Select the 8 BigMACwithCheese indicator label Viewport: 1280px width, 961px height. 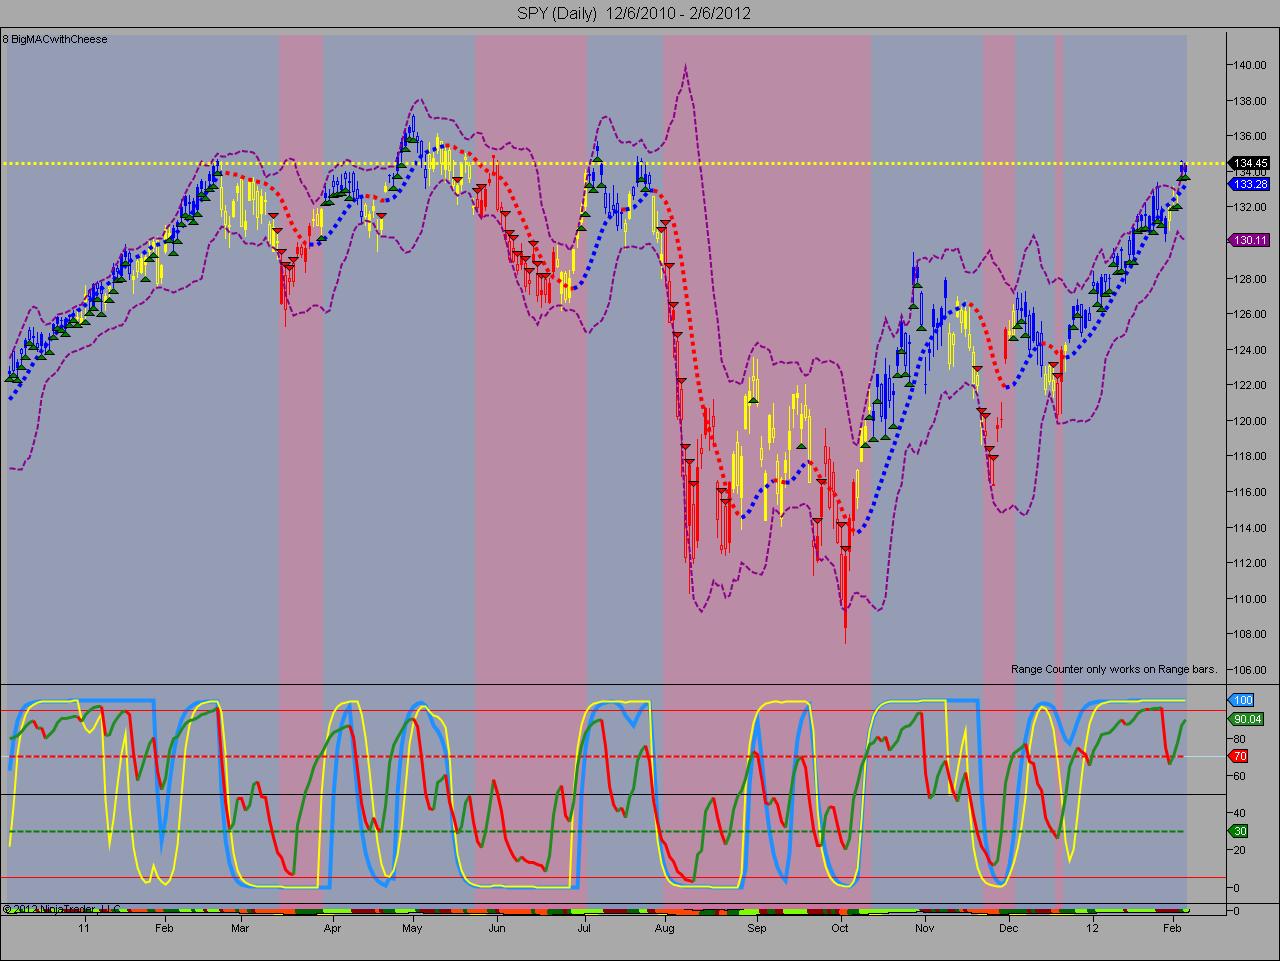55,40
